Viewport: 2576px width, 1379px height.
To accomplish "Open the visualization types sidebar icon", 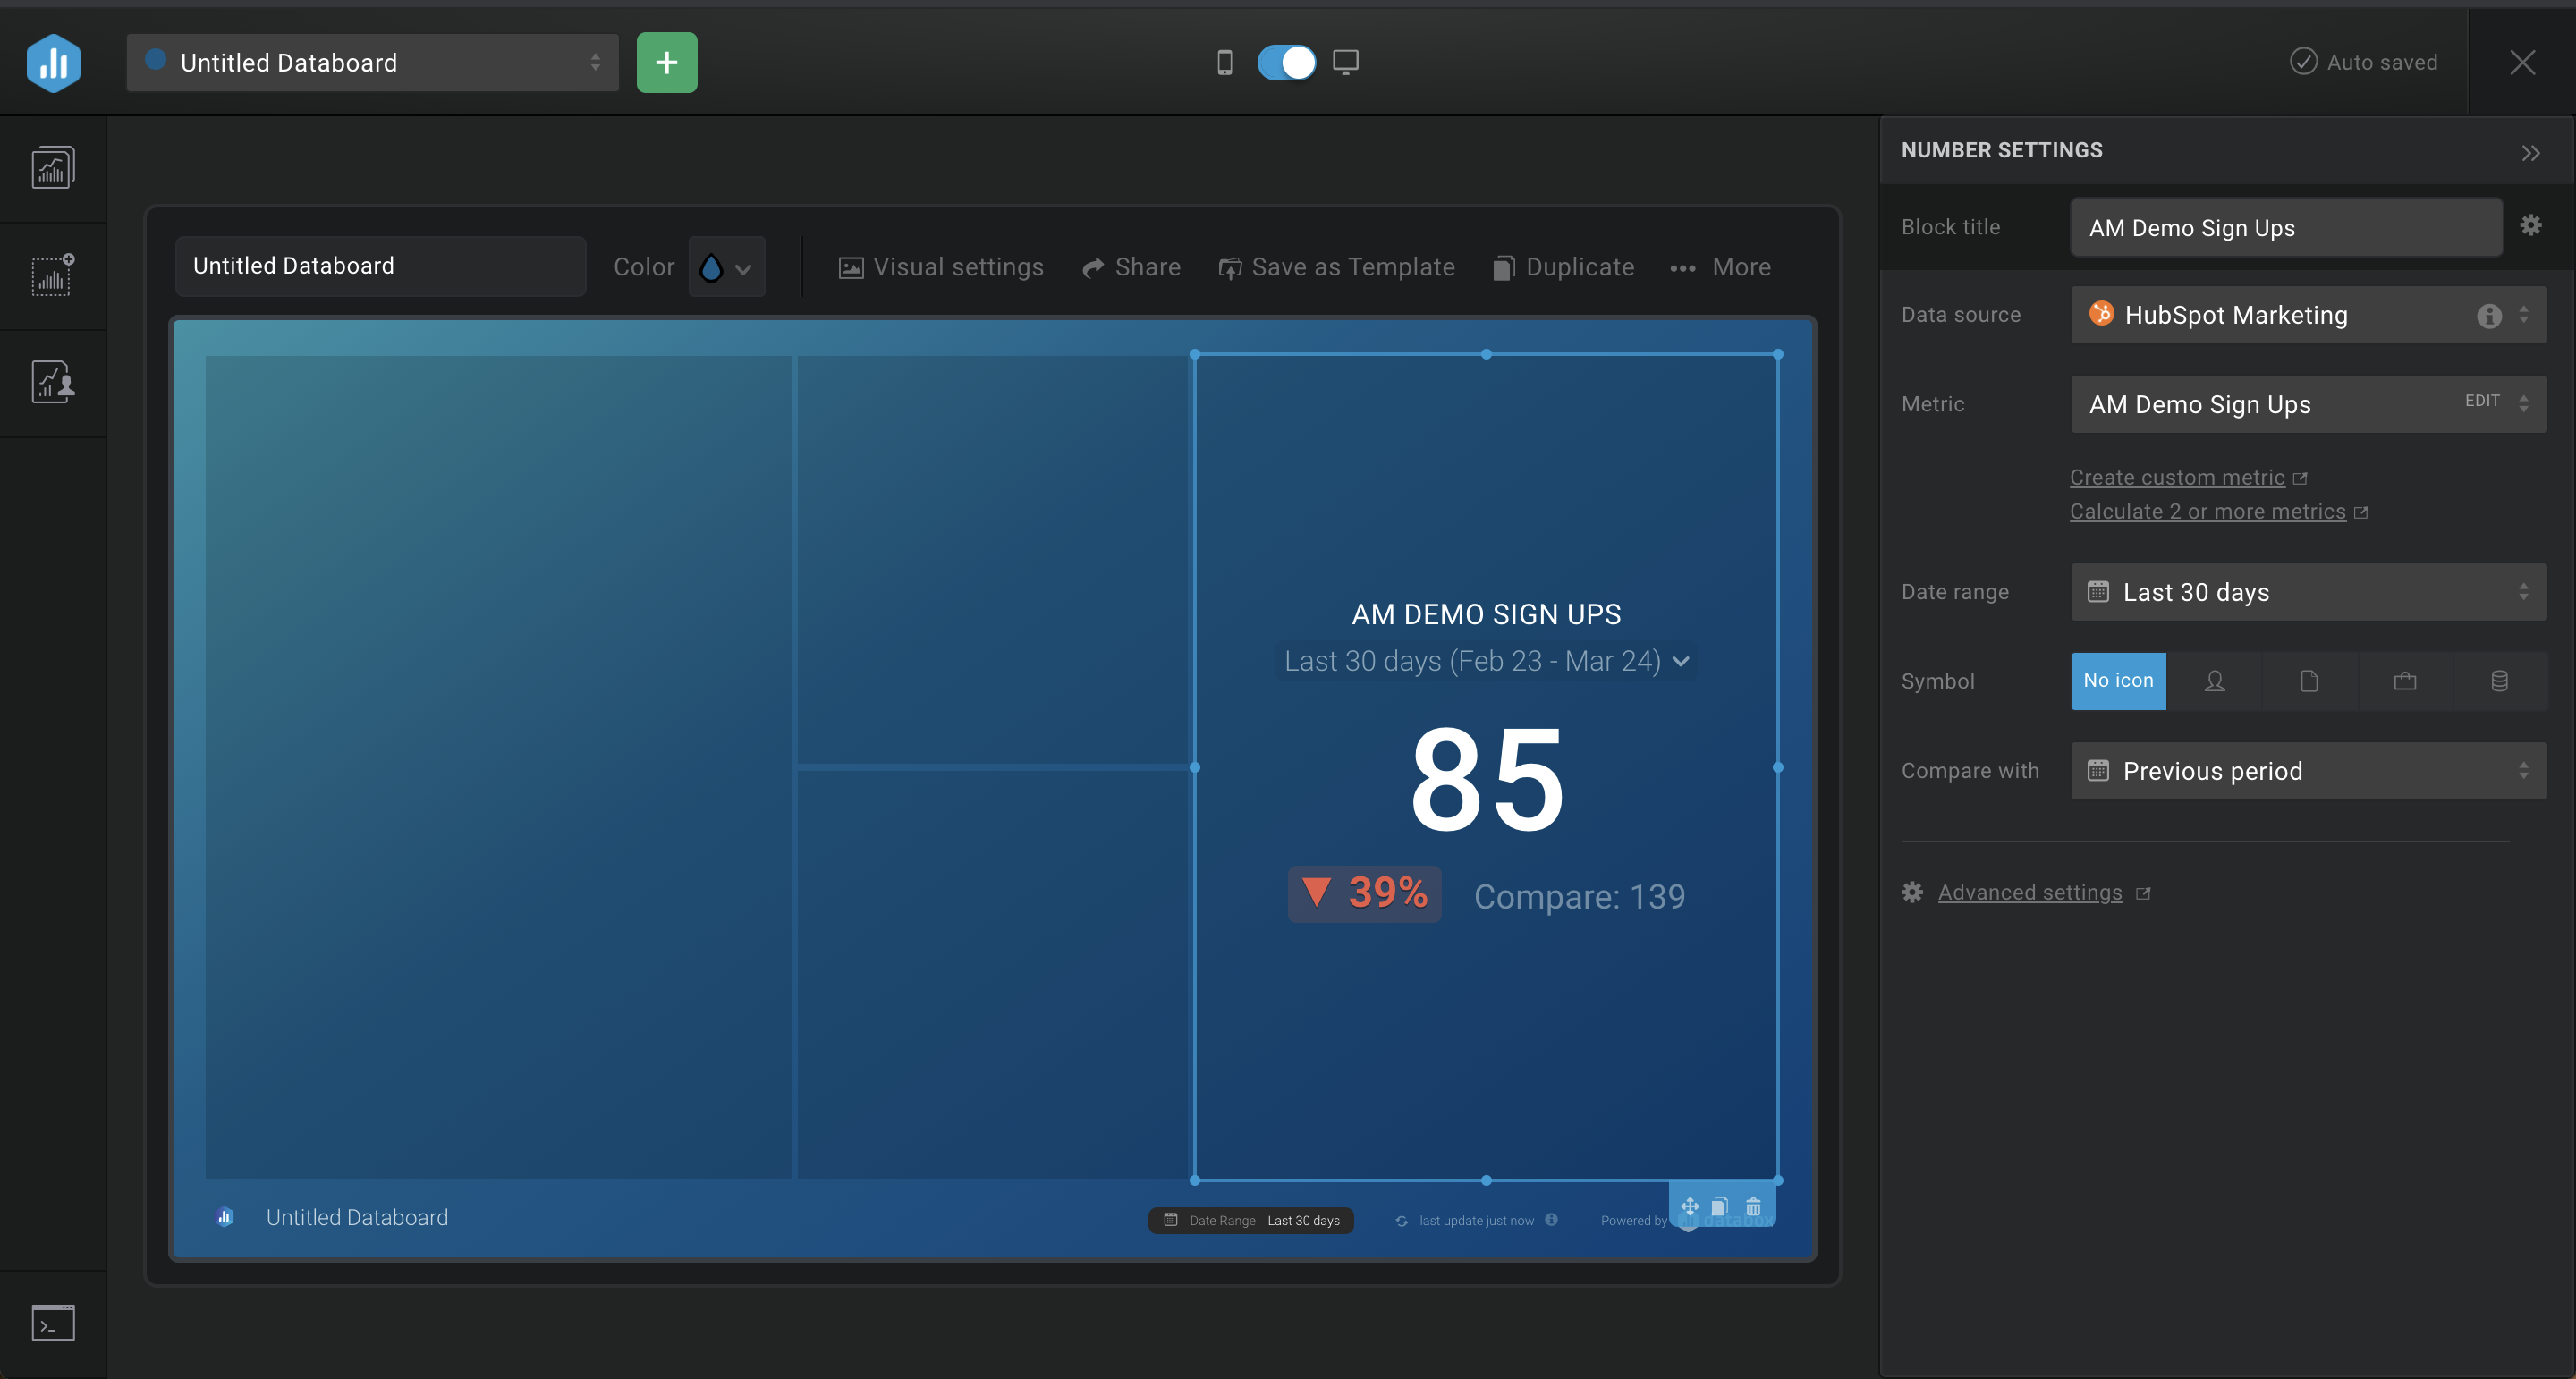I will (53, 168).
